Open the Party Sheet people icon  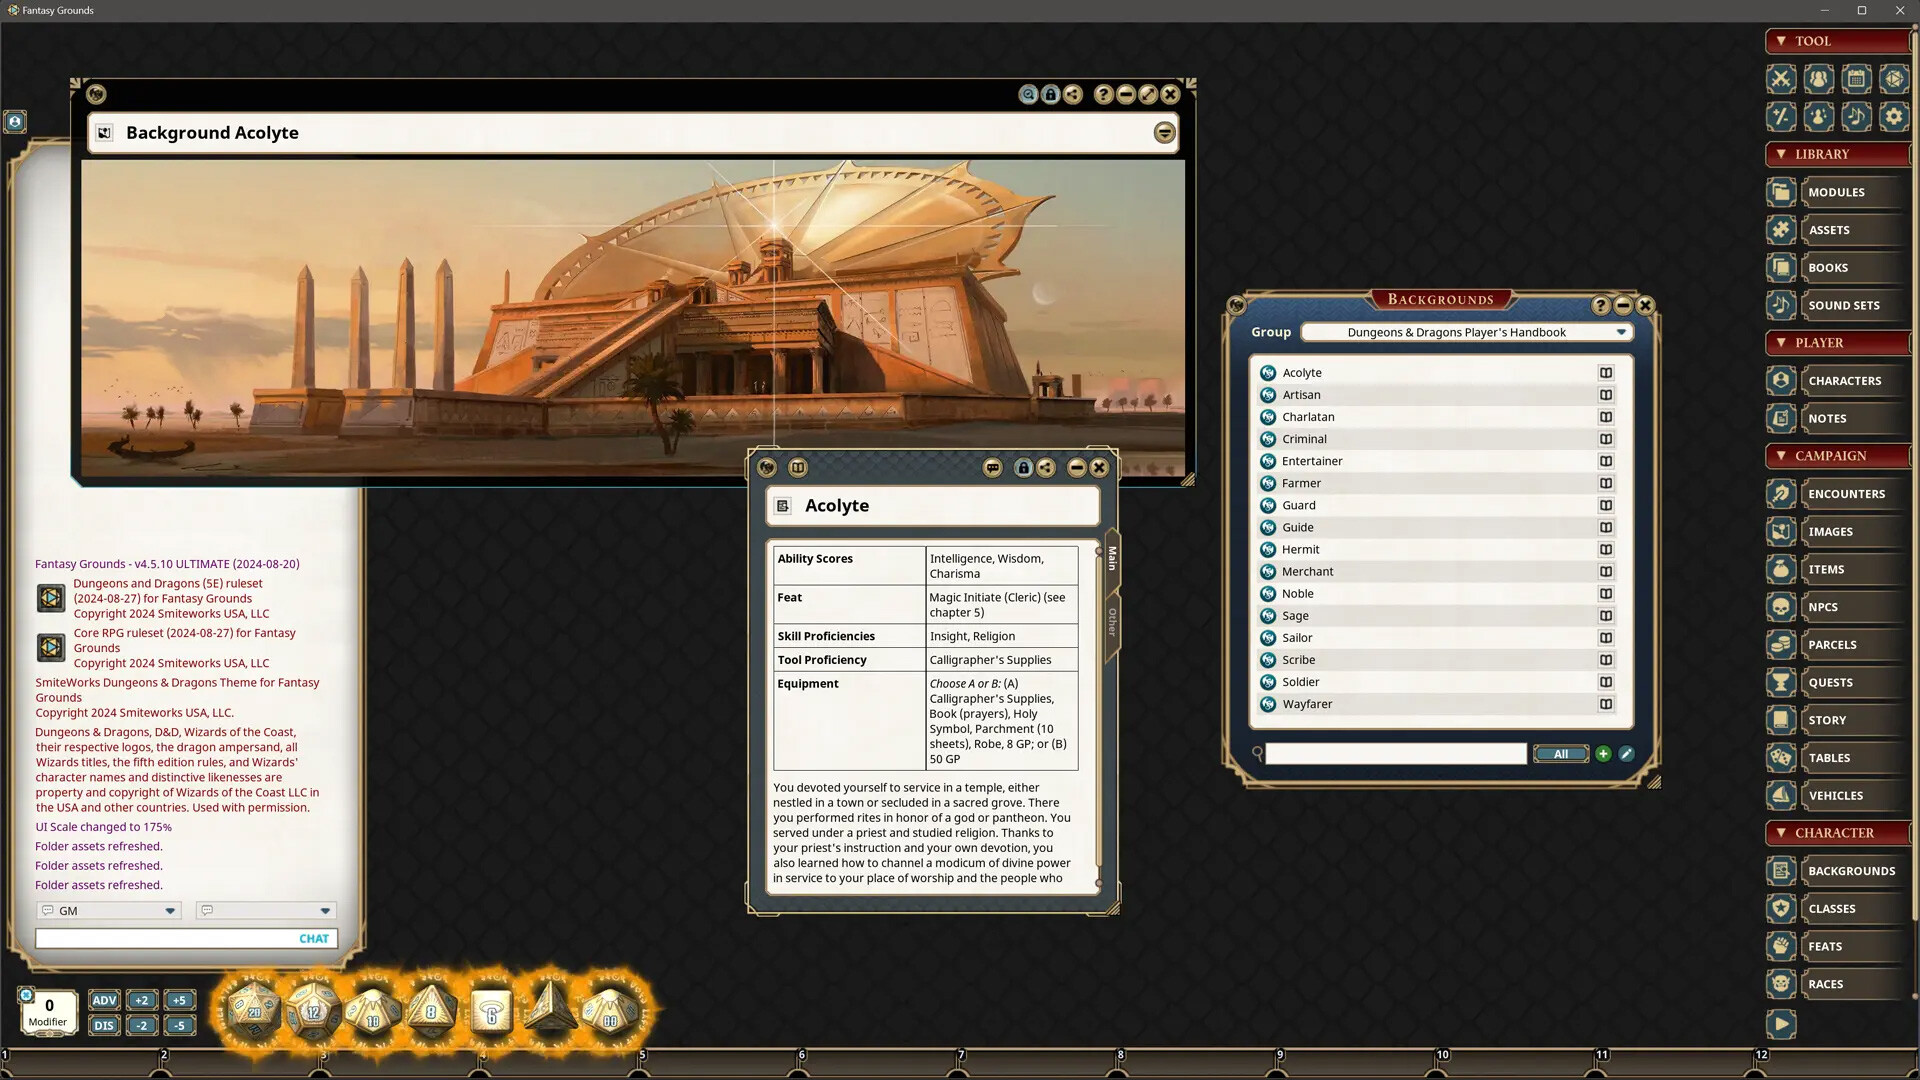[x=1818, y=79]
